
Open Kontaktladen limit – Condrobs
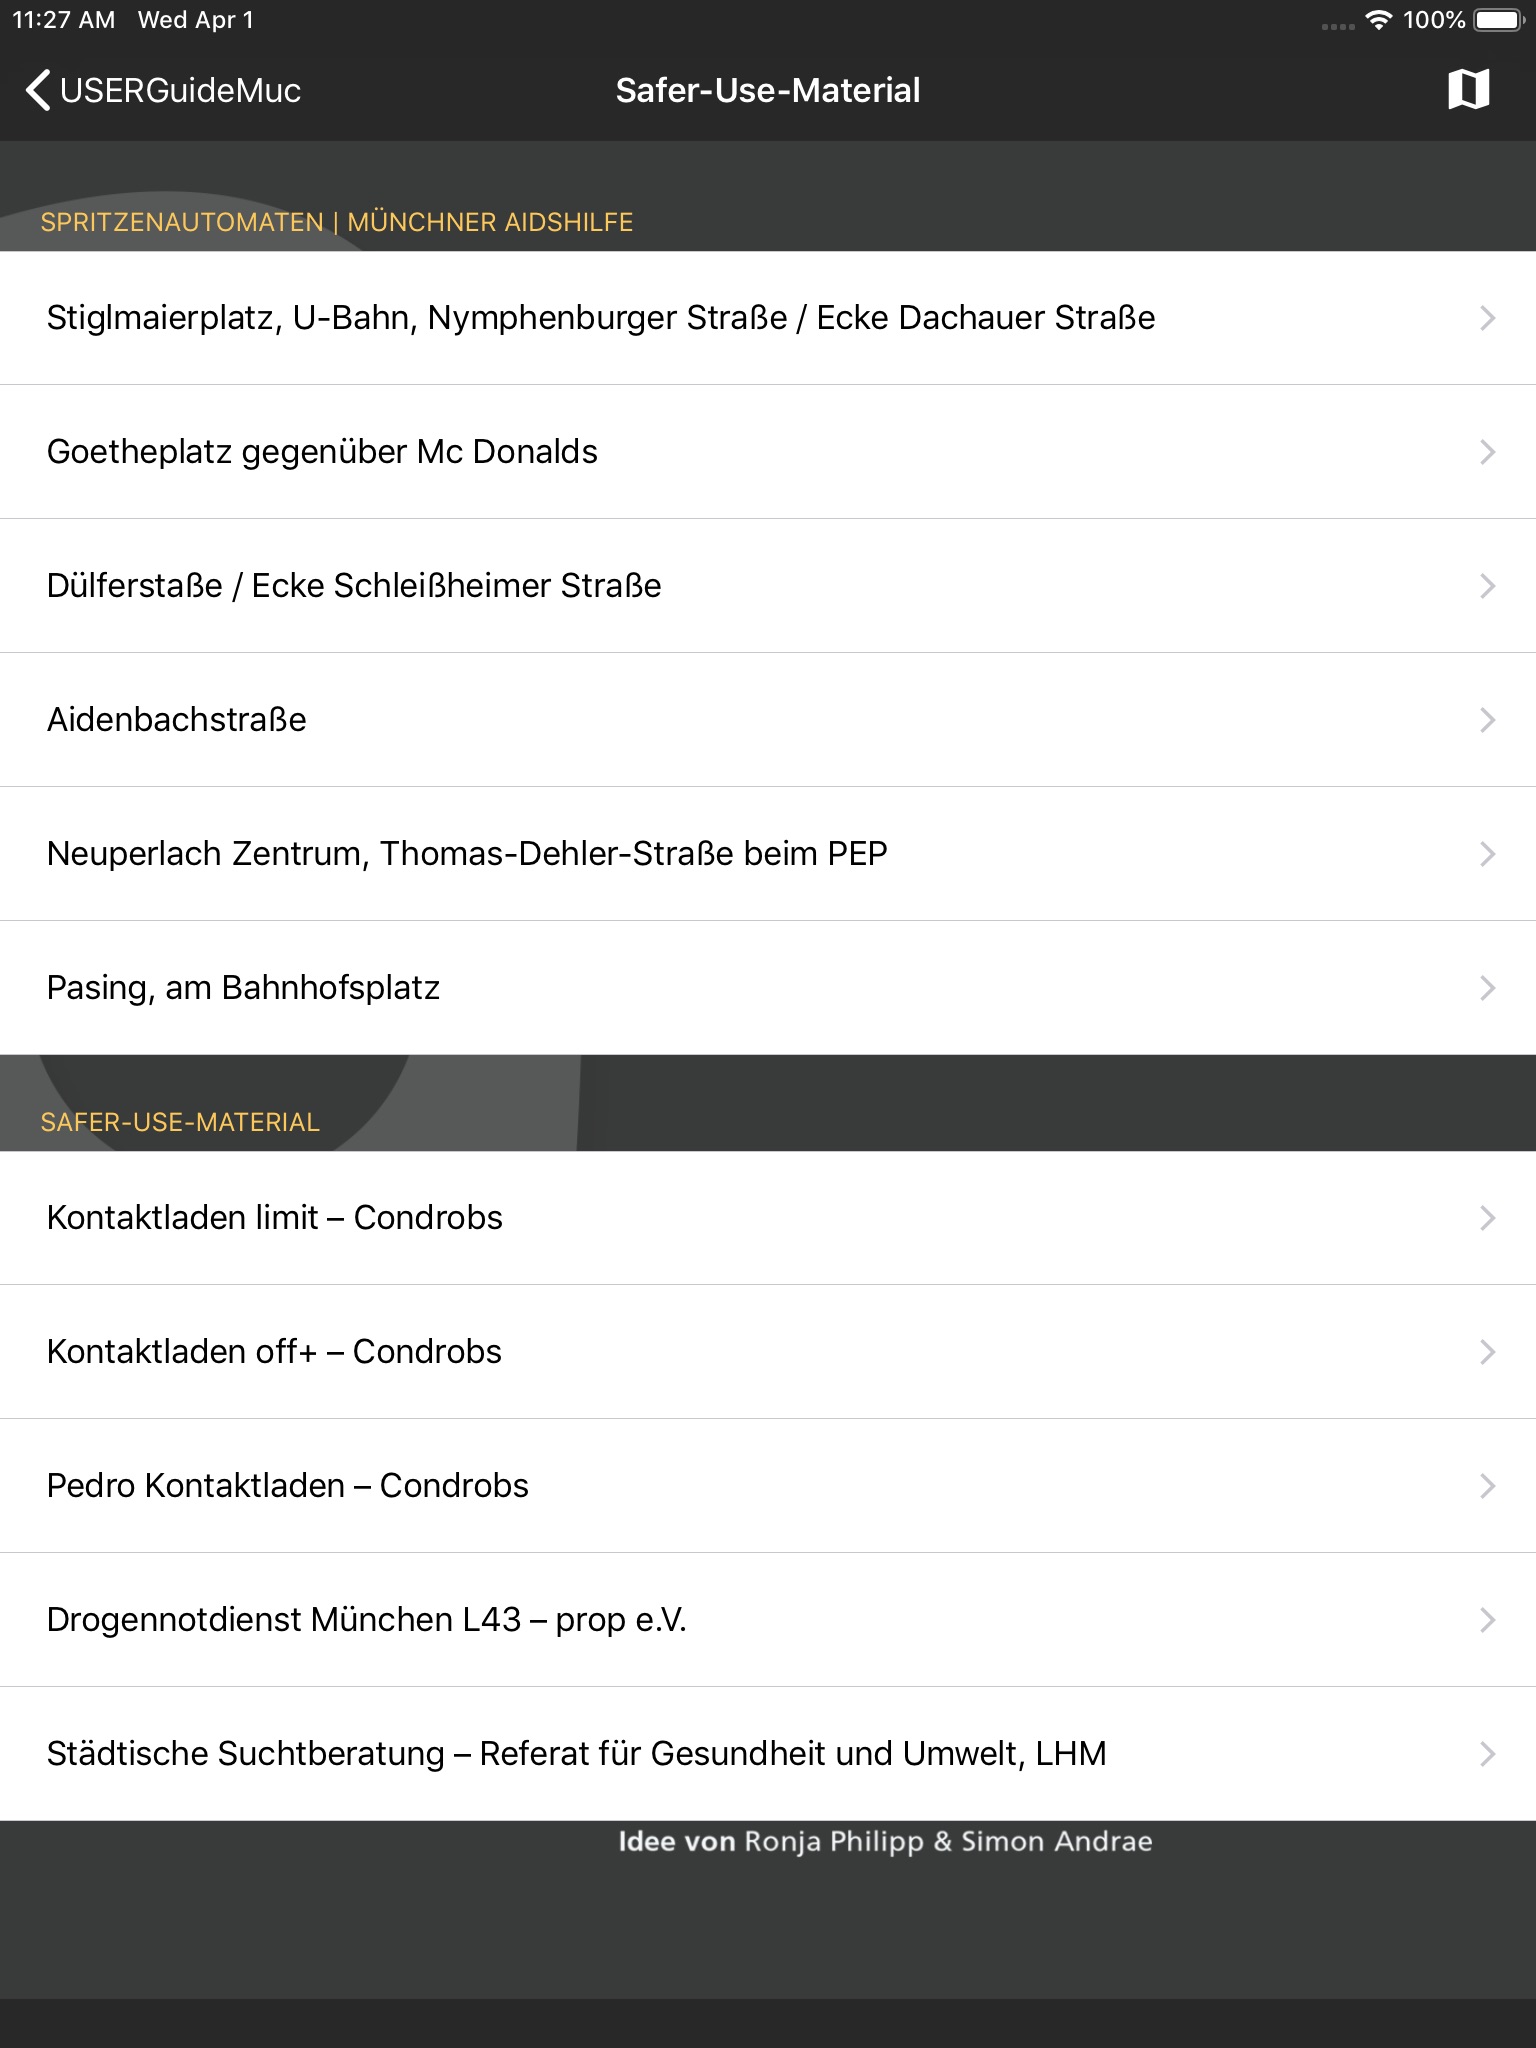tap(275, 1218)
